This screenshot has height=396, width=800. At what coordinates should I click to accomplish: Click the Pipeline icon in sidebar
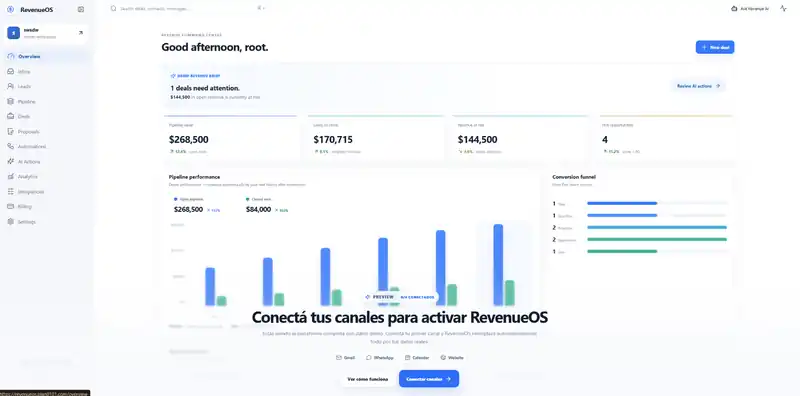click(11, 102)
